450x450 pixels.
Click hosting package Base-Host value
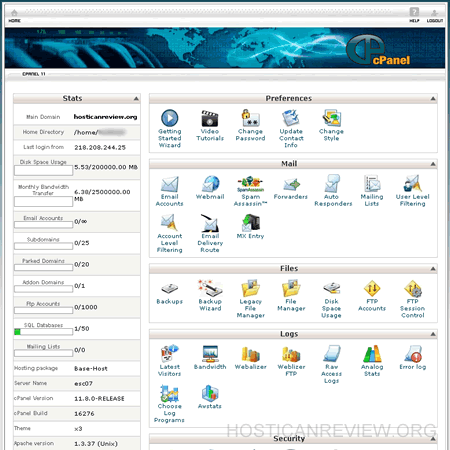(91, 369)
